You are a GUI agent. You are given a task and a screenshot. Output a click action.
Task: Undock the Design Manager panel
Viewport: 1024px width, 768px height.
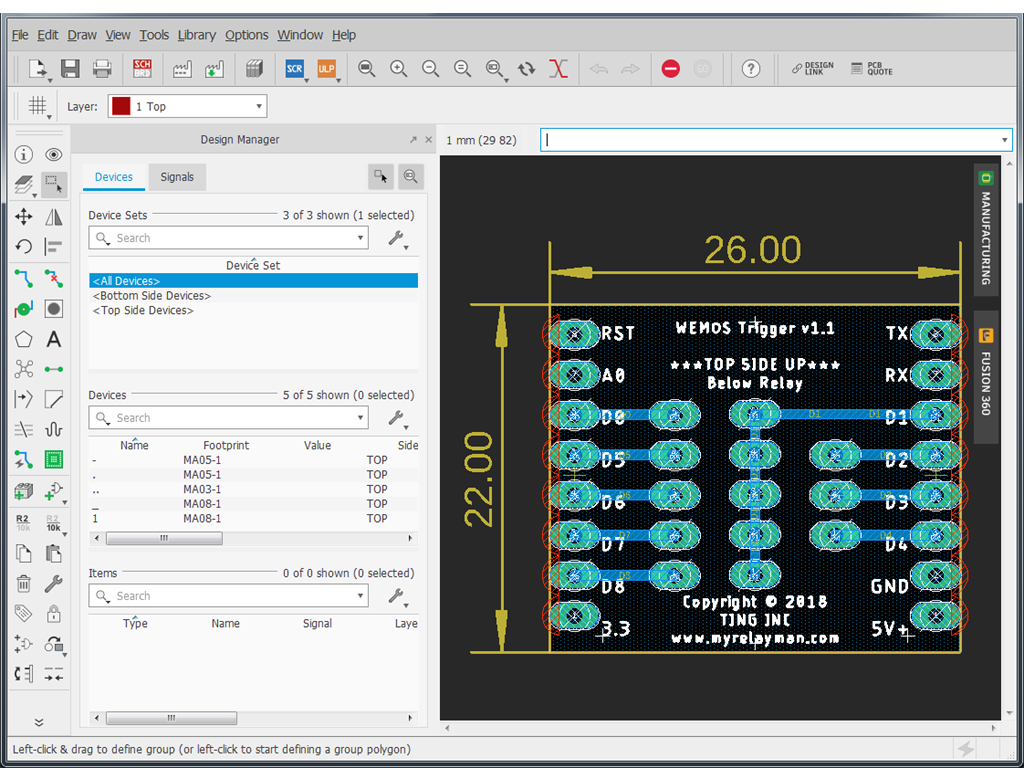(413, 140)
